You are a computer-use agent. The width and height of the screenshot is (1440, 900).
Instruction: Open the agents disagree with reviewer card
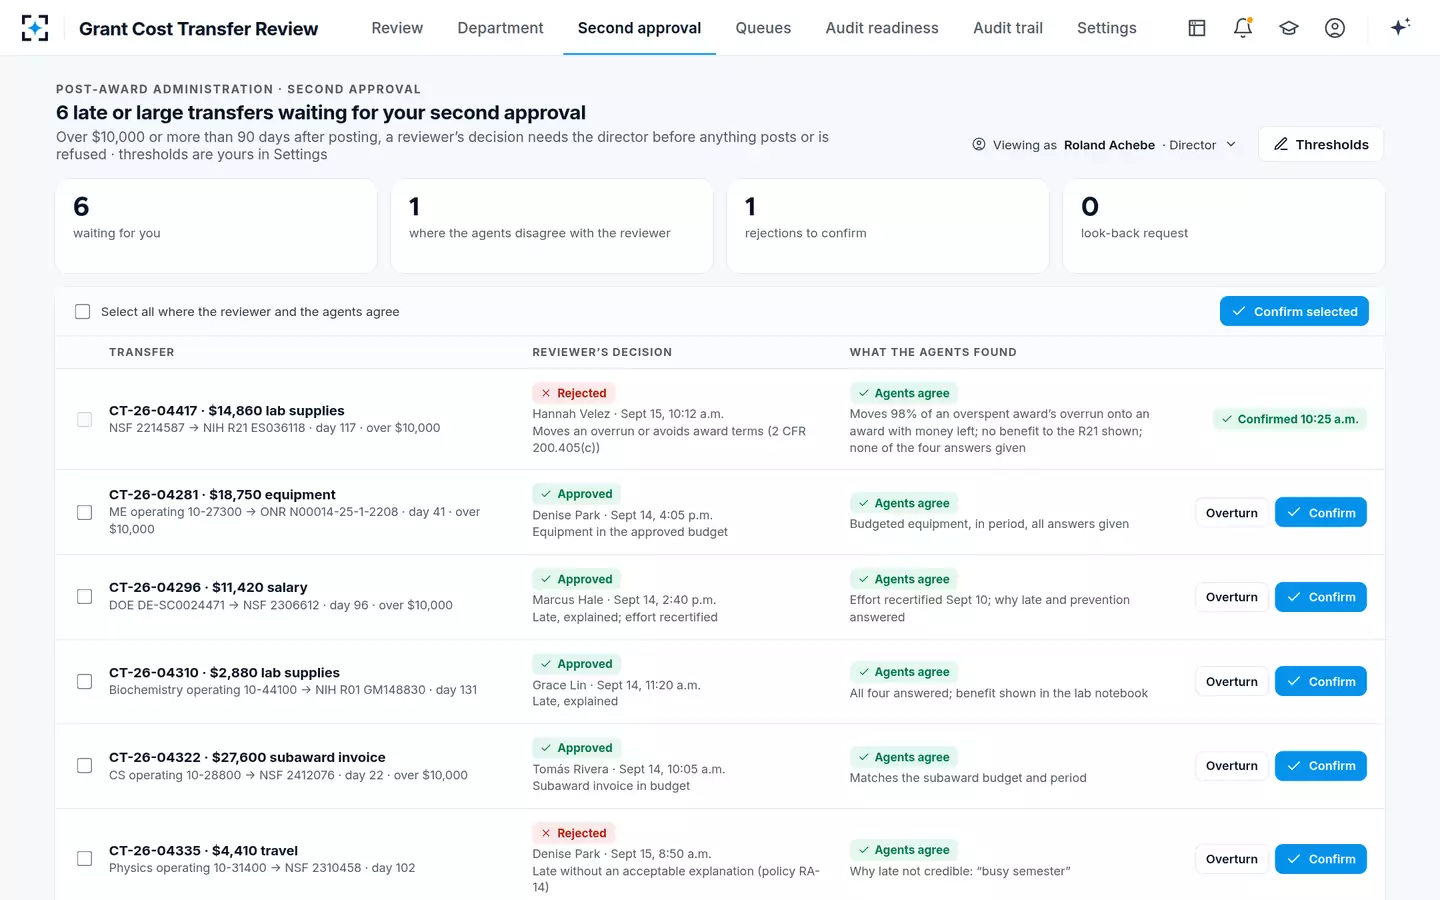(x=552, y=226)
